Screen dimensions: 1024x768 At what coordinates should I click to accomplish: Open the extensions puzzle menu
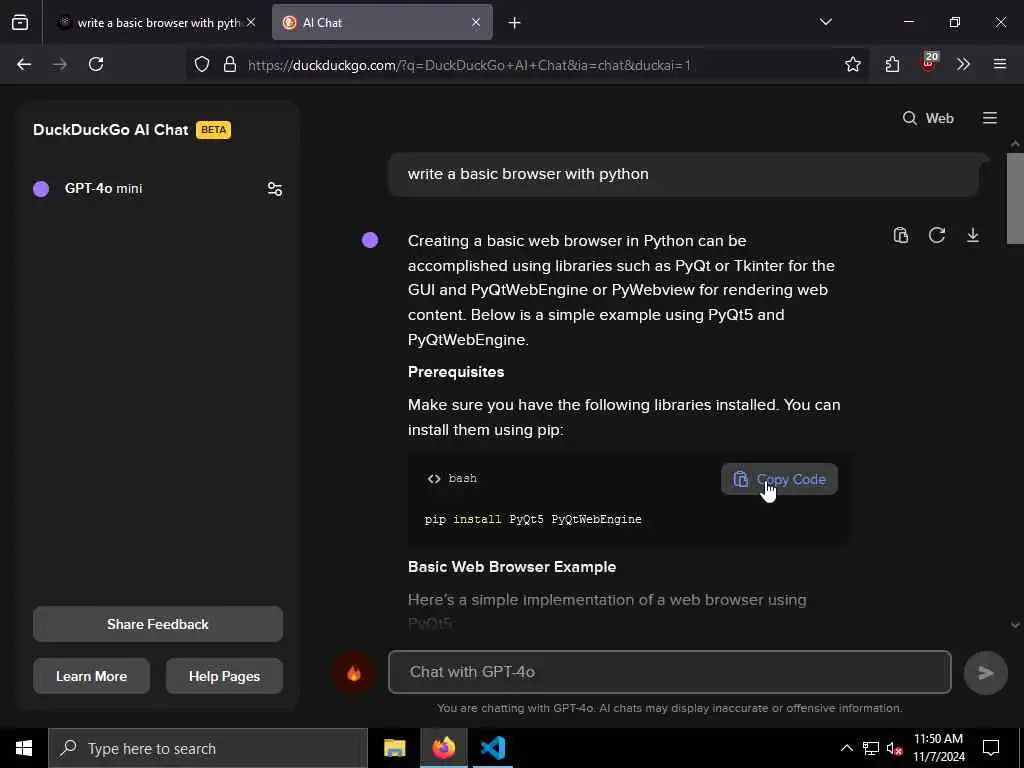click(892, 64)
